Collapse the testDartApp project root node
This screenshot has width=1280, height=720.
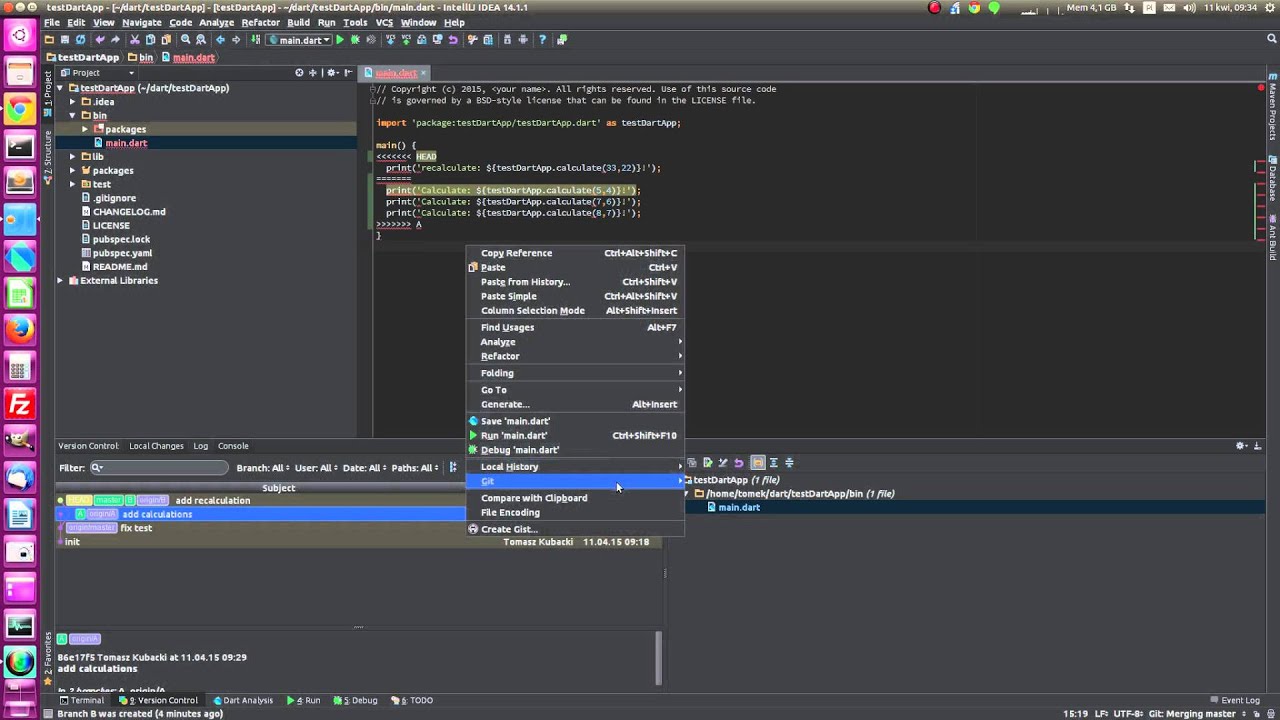click(x=60, y=88)
